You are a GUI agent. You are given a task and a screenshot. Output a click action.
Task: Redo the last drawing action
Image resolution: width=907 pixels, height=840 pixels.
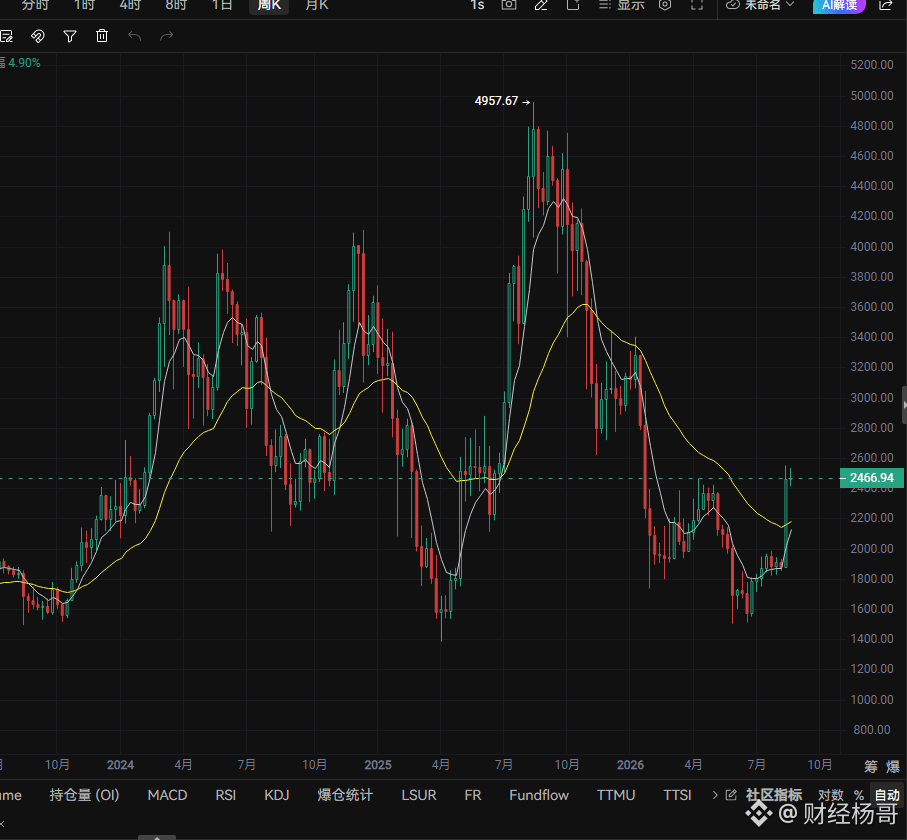[167, 36]
